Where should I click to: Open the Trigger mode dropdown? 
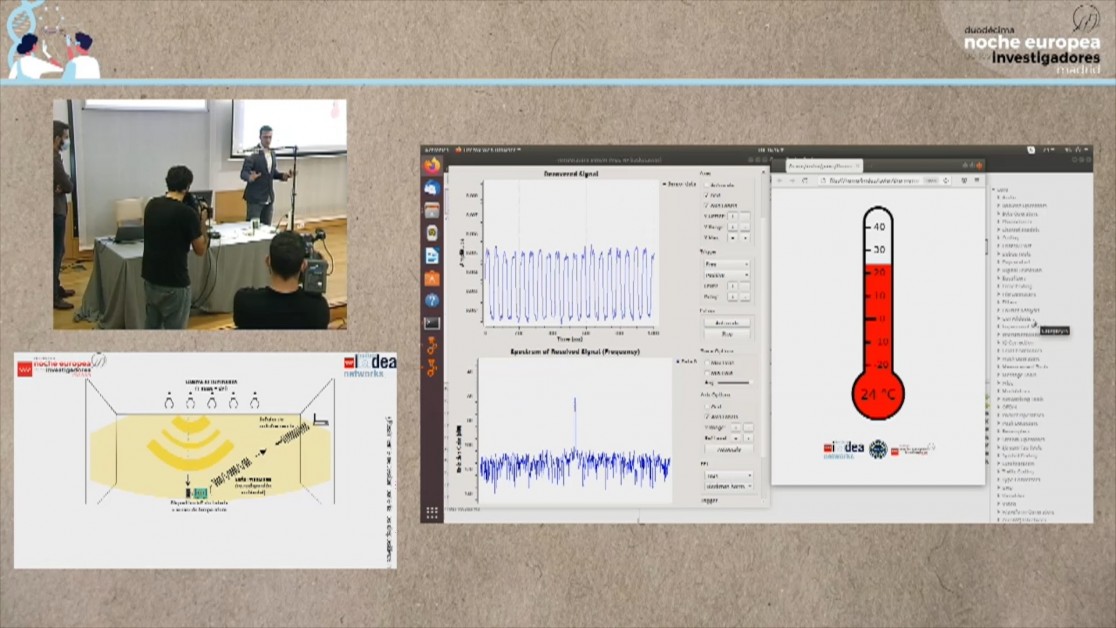(x=725, y=264)
